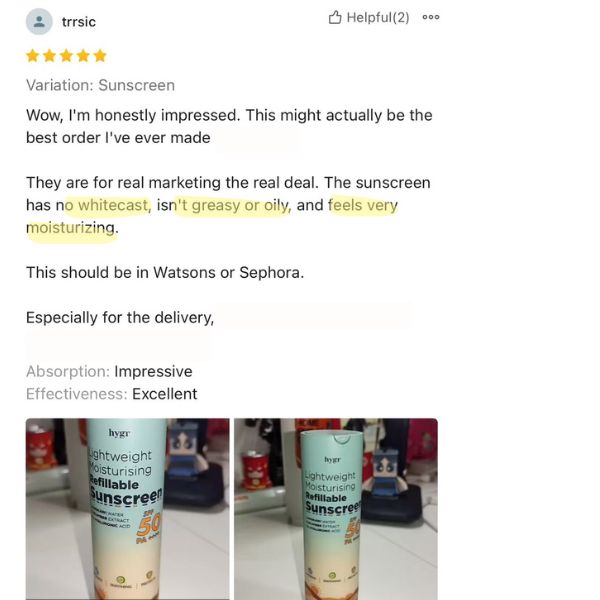
Task: Click the highlighted 'feels very' phrase
Action: [363, 205]
